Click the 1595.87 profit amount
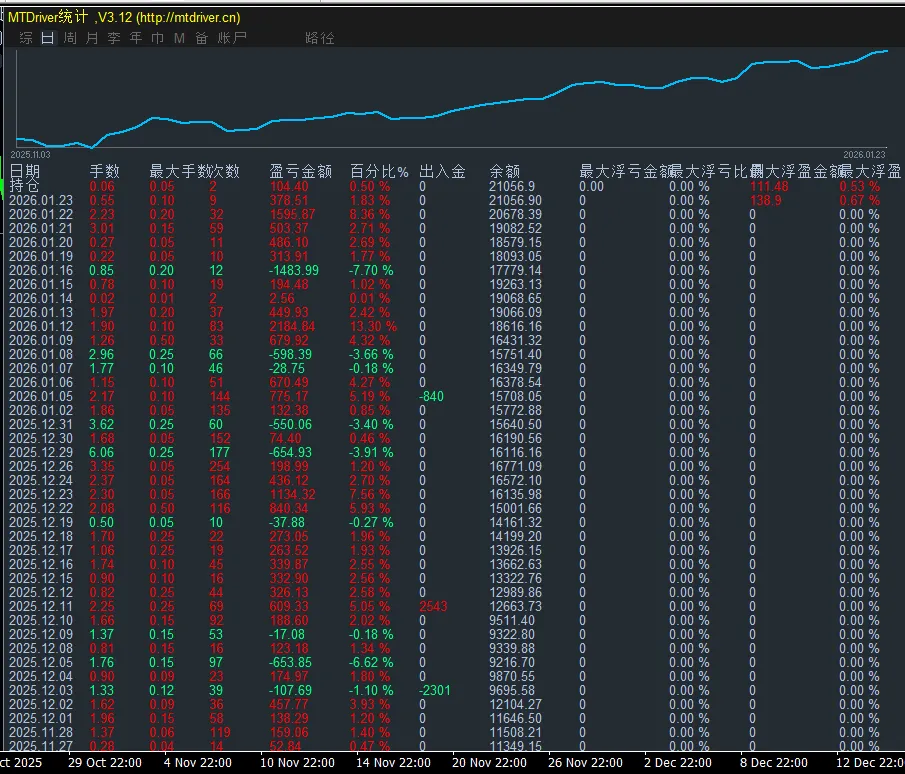The width and height of the screenshot is (905, 774). click(x=293, y=214)
